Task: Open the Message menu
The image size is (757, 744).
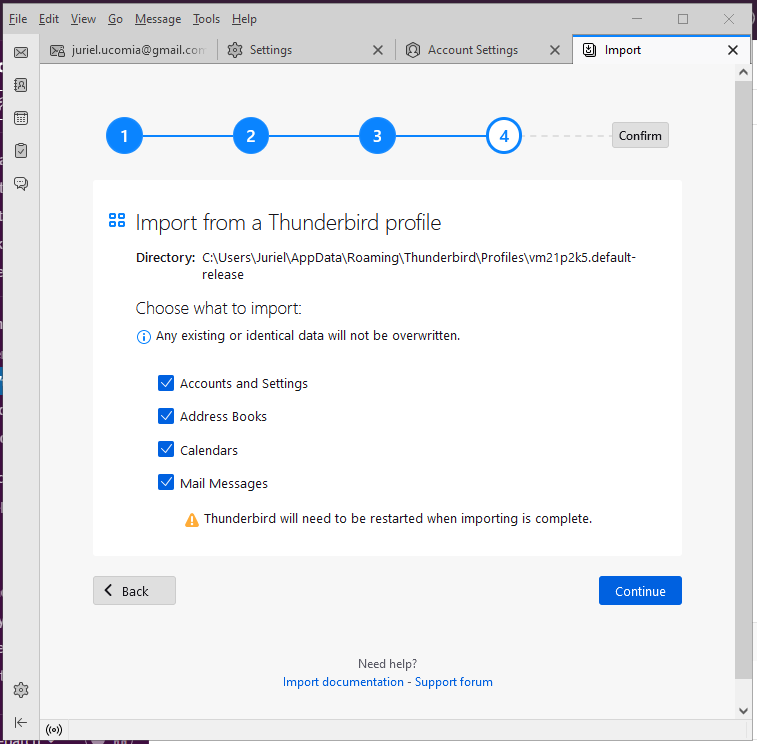Action: click(x=158, y=19)
